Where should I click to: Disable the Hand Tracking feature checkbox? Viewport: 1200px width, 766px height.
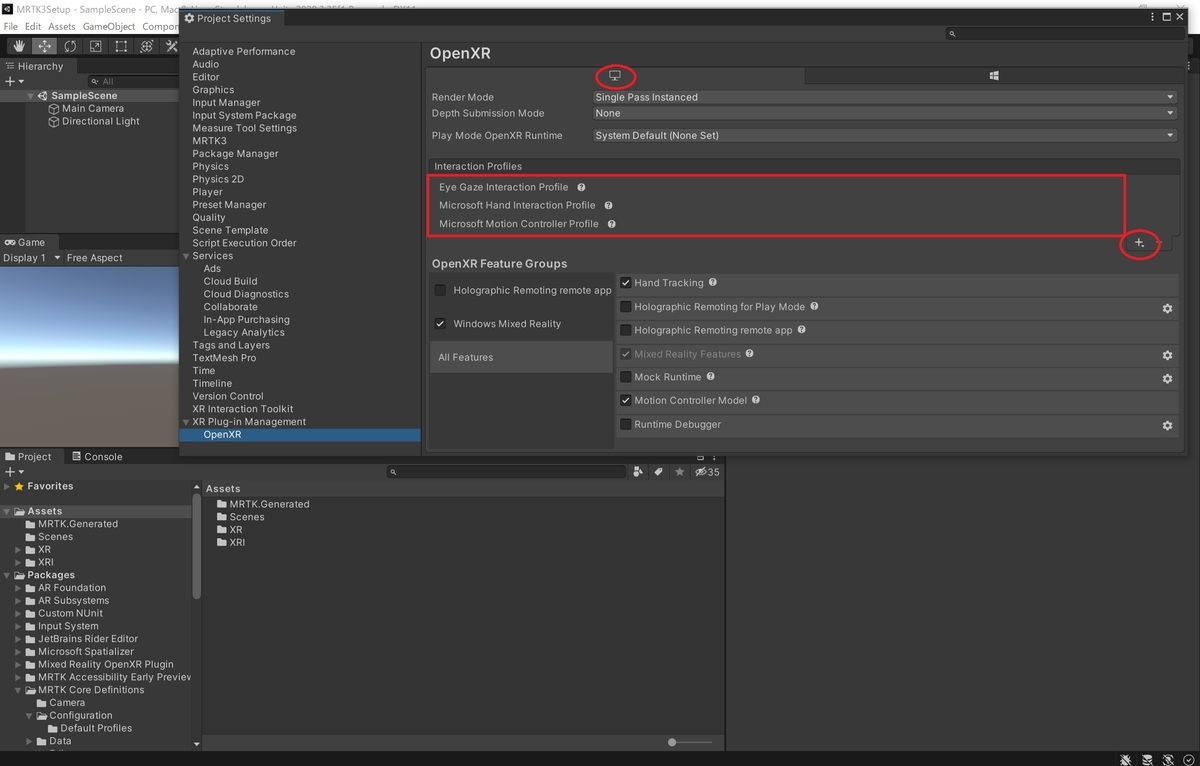tap(626, 283)
